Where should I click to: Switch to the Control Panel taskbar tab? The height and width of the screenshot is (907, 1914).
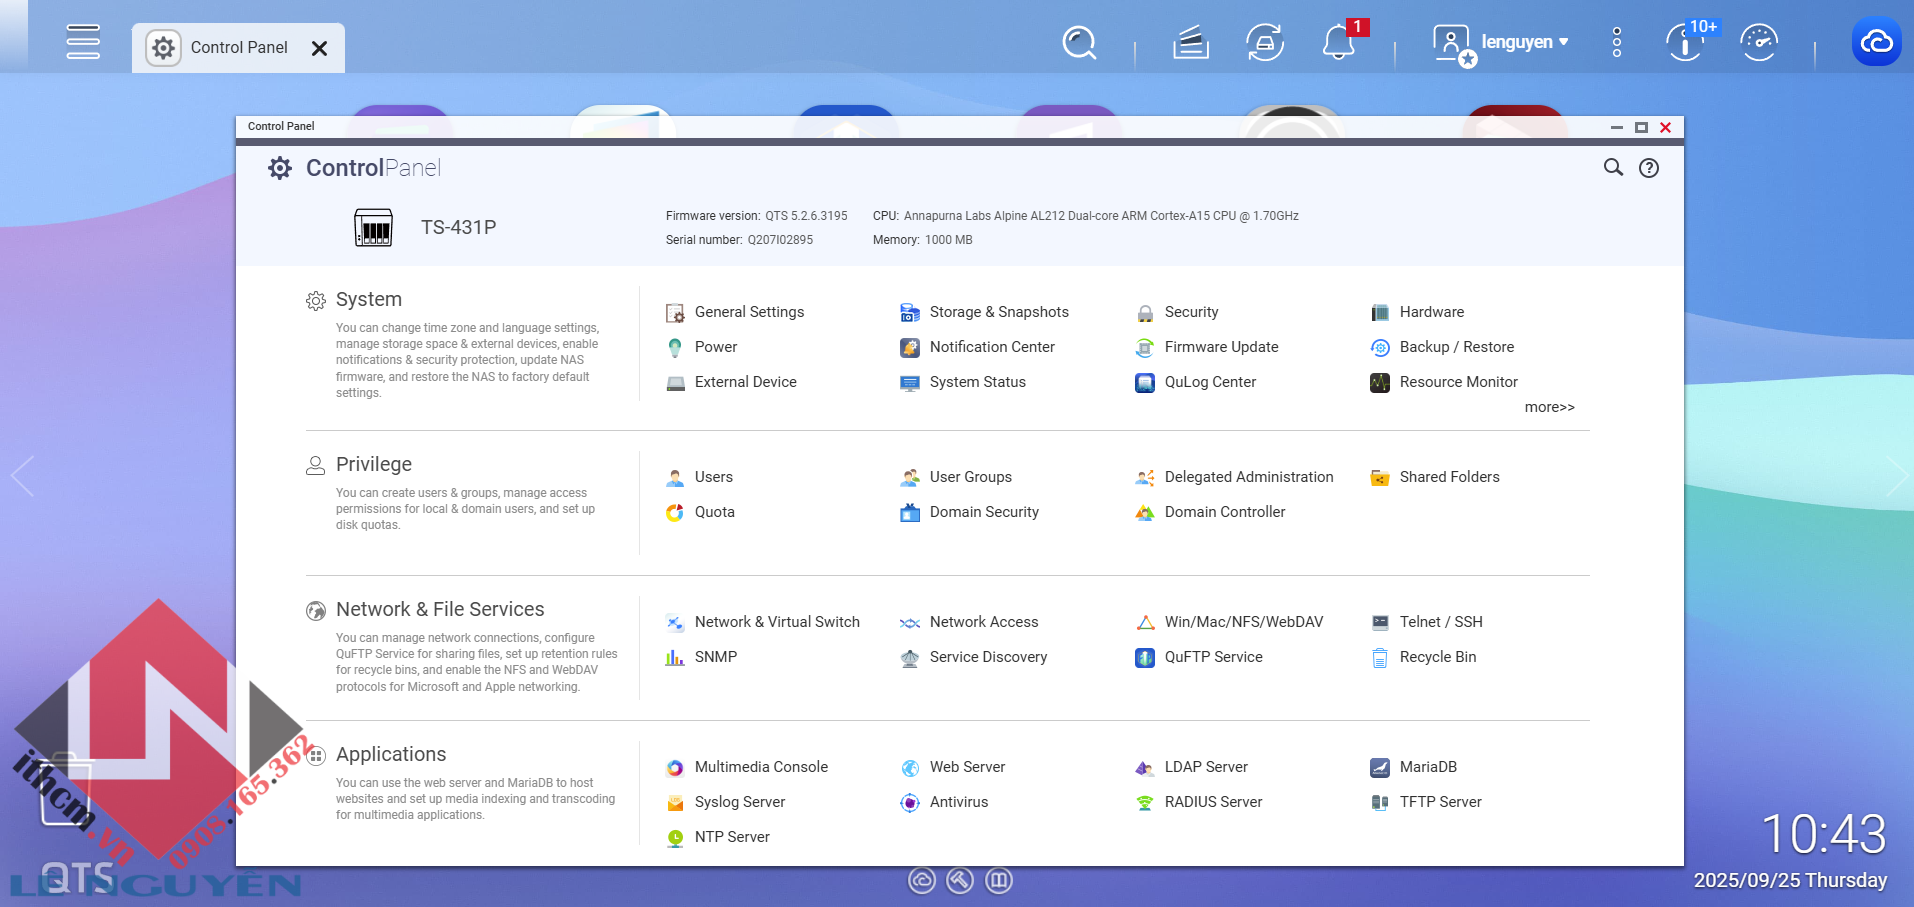(x=238, y=48)
